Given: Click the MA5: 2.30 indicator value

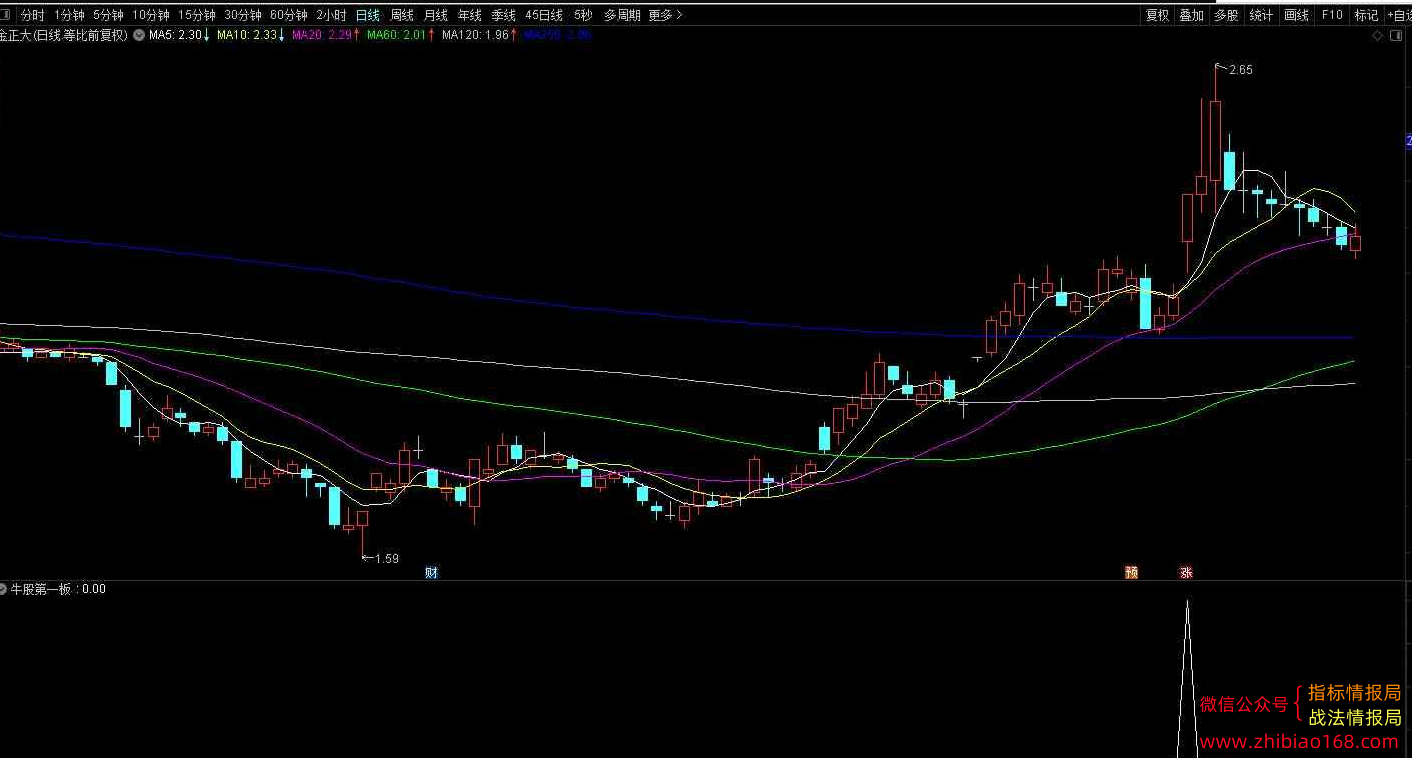Looking at the screenshot, I should [x=179, y=35].
